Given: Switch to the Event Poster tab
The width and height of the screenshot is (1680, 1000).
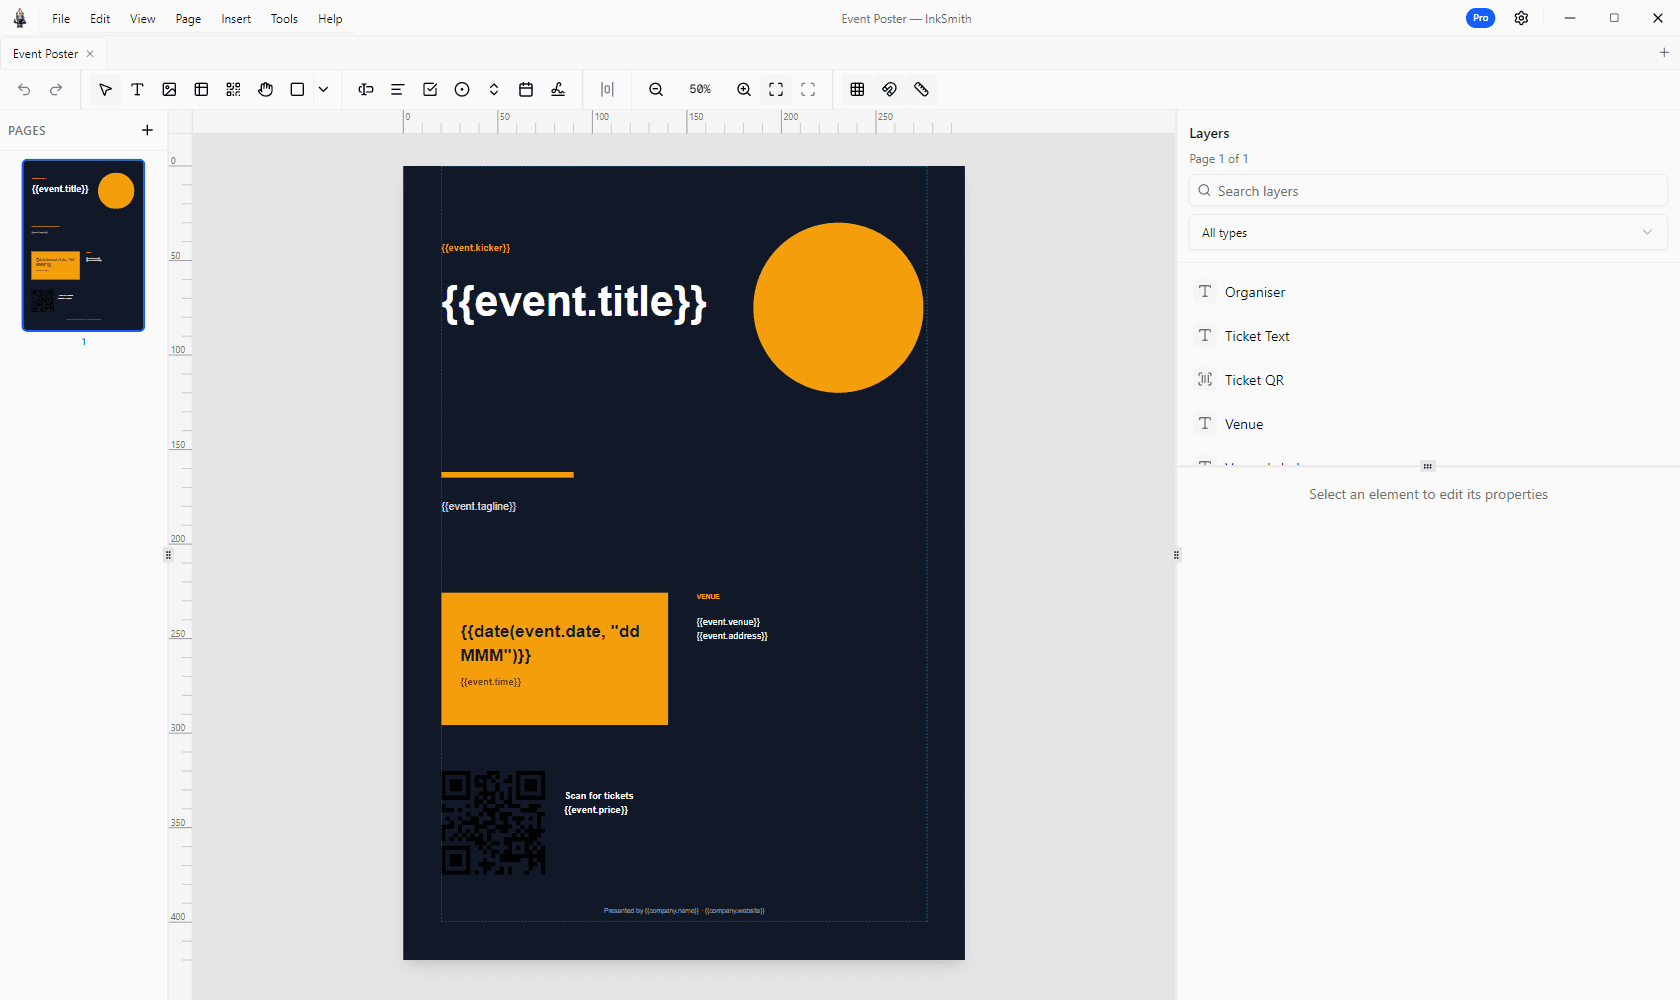Looking at the screenshot, I should [45, 54].
